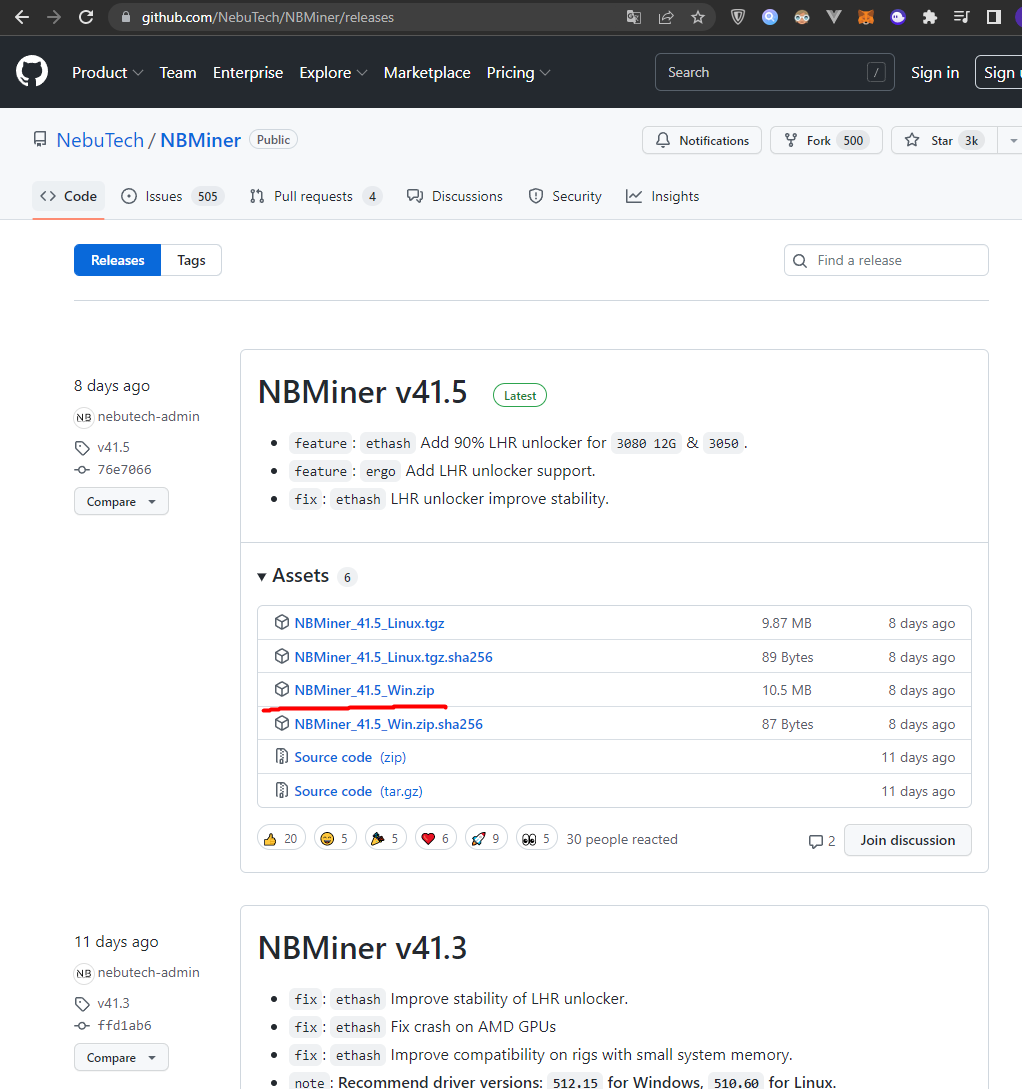Screen dimensions: 1022x1089
Task: Click the v41.5 tag link
Action: [113, 447]
